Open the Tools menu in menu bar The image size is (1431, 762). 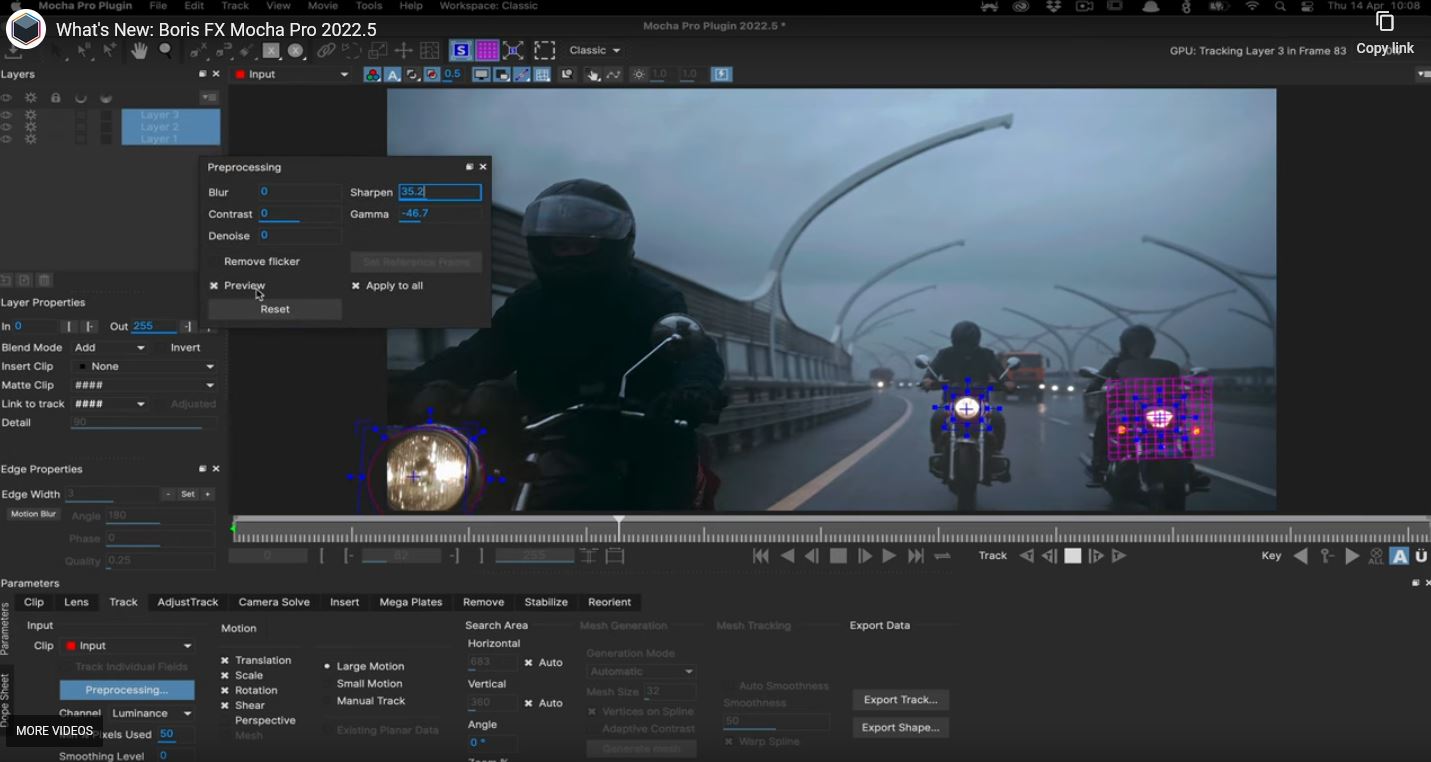369,6
